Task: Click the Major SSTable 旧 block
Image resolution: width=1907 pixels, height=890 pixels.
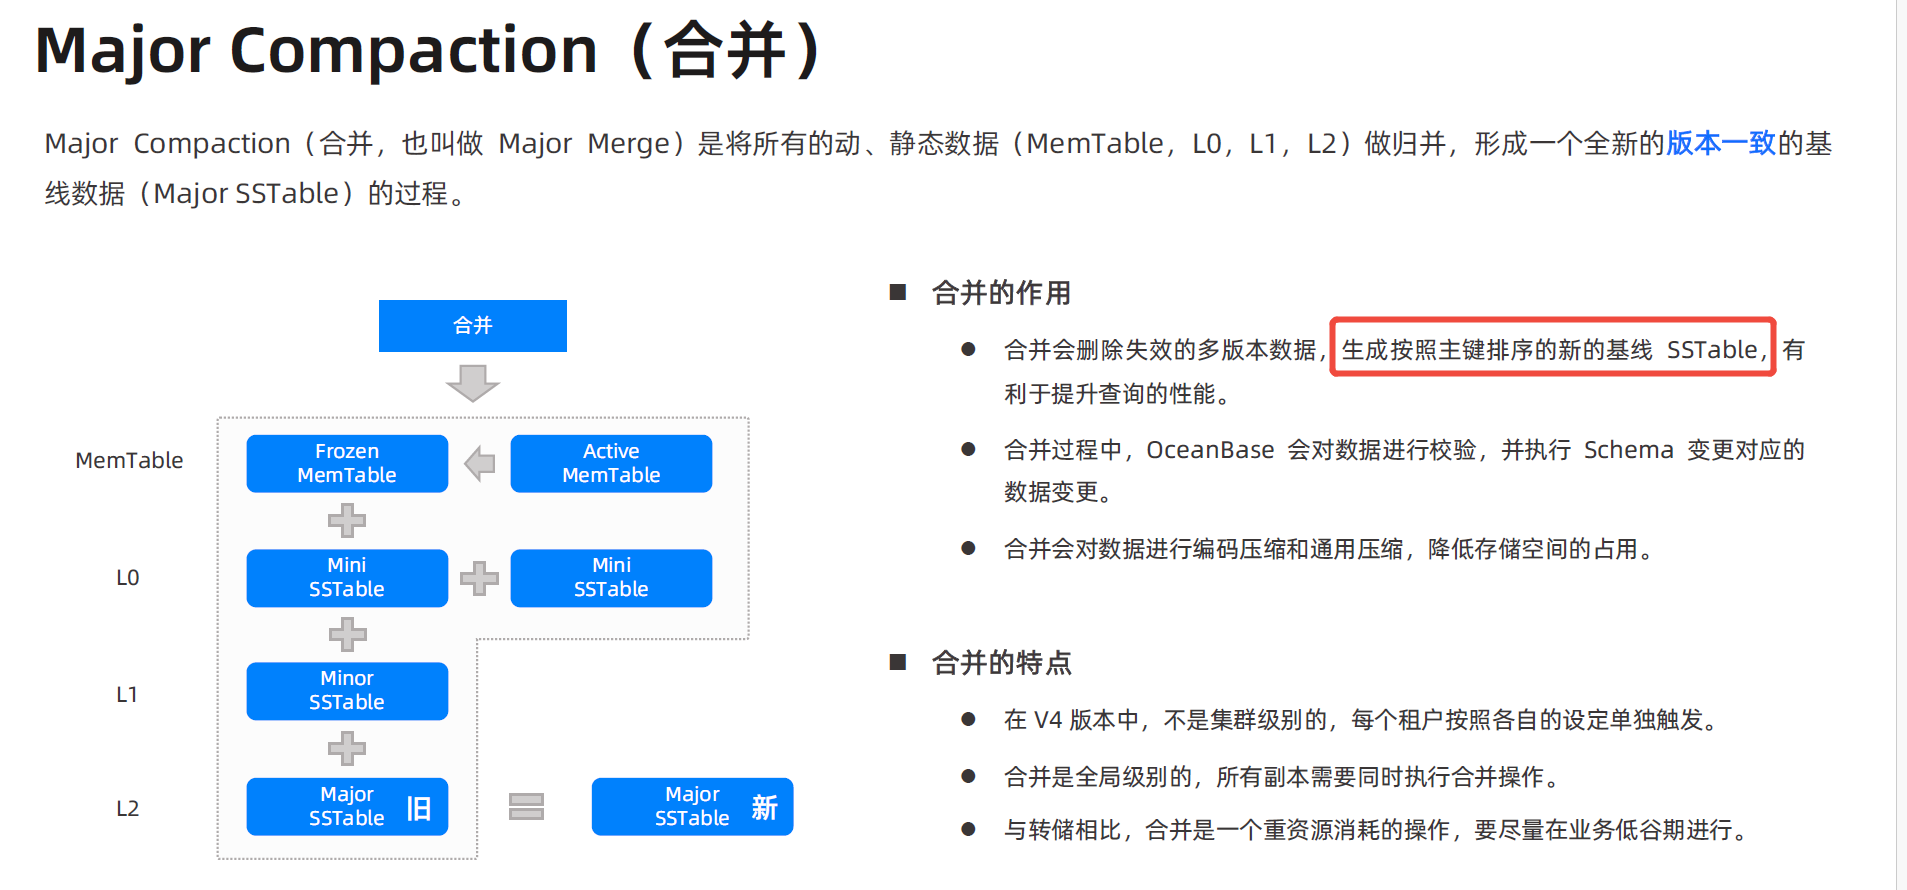Action: click(347, 806)
